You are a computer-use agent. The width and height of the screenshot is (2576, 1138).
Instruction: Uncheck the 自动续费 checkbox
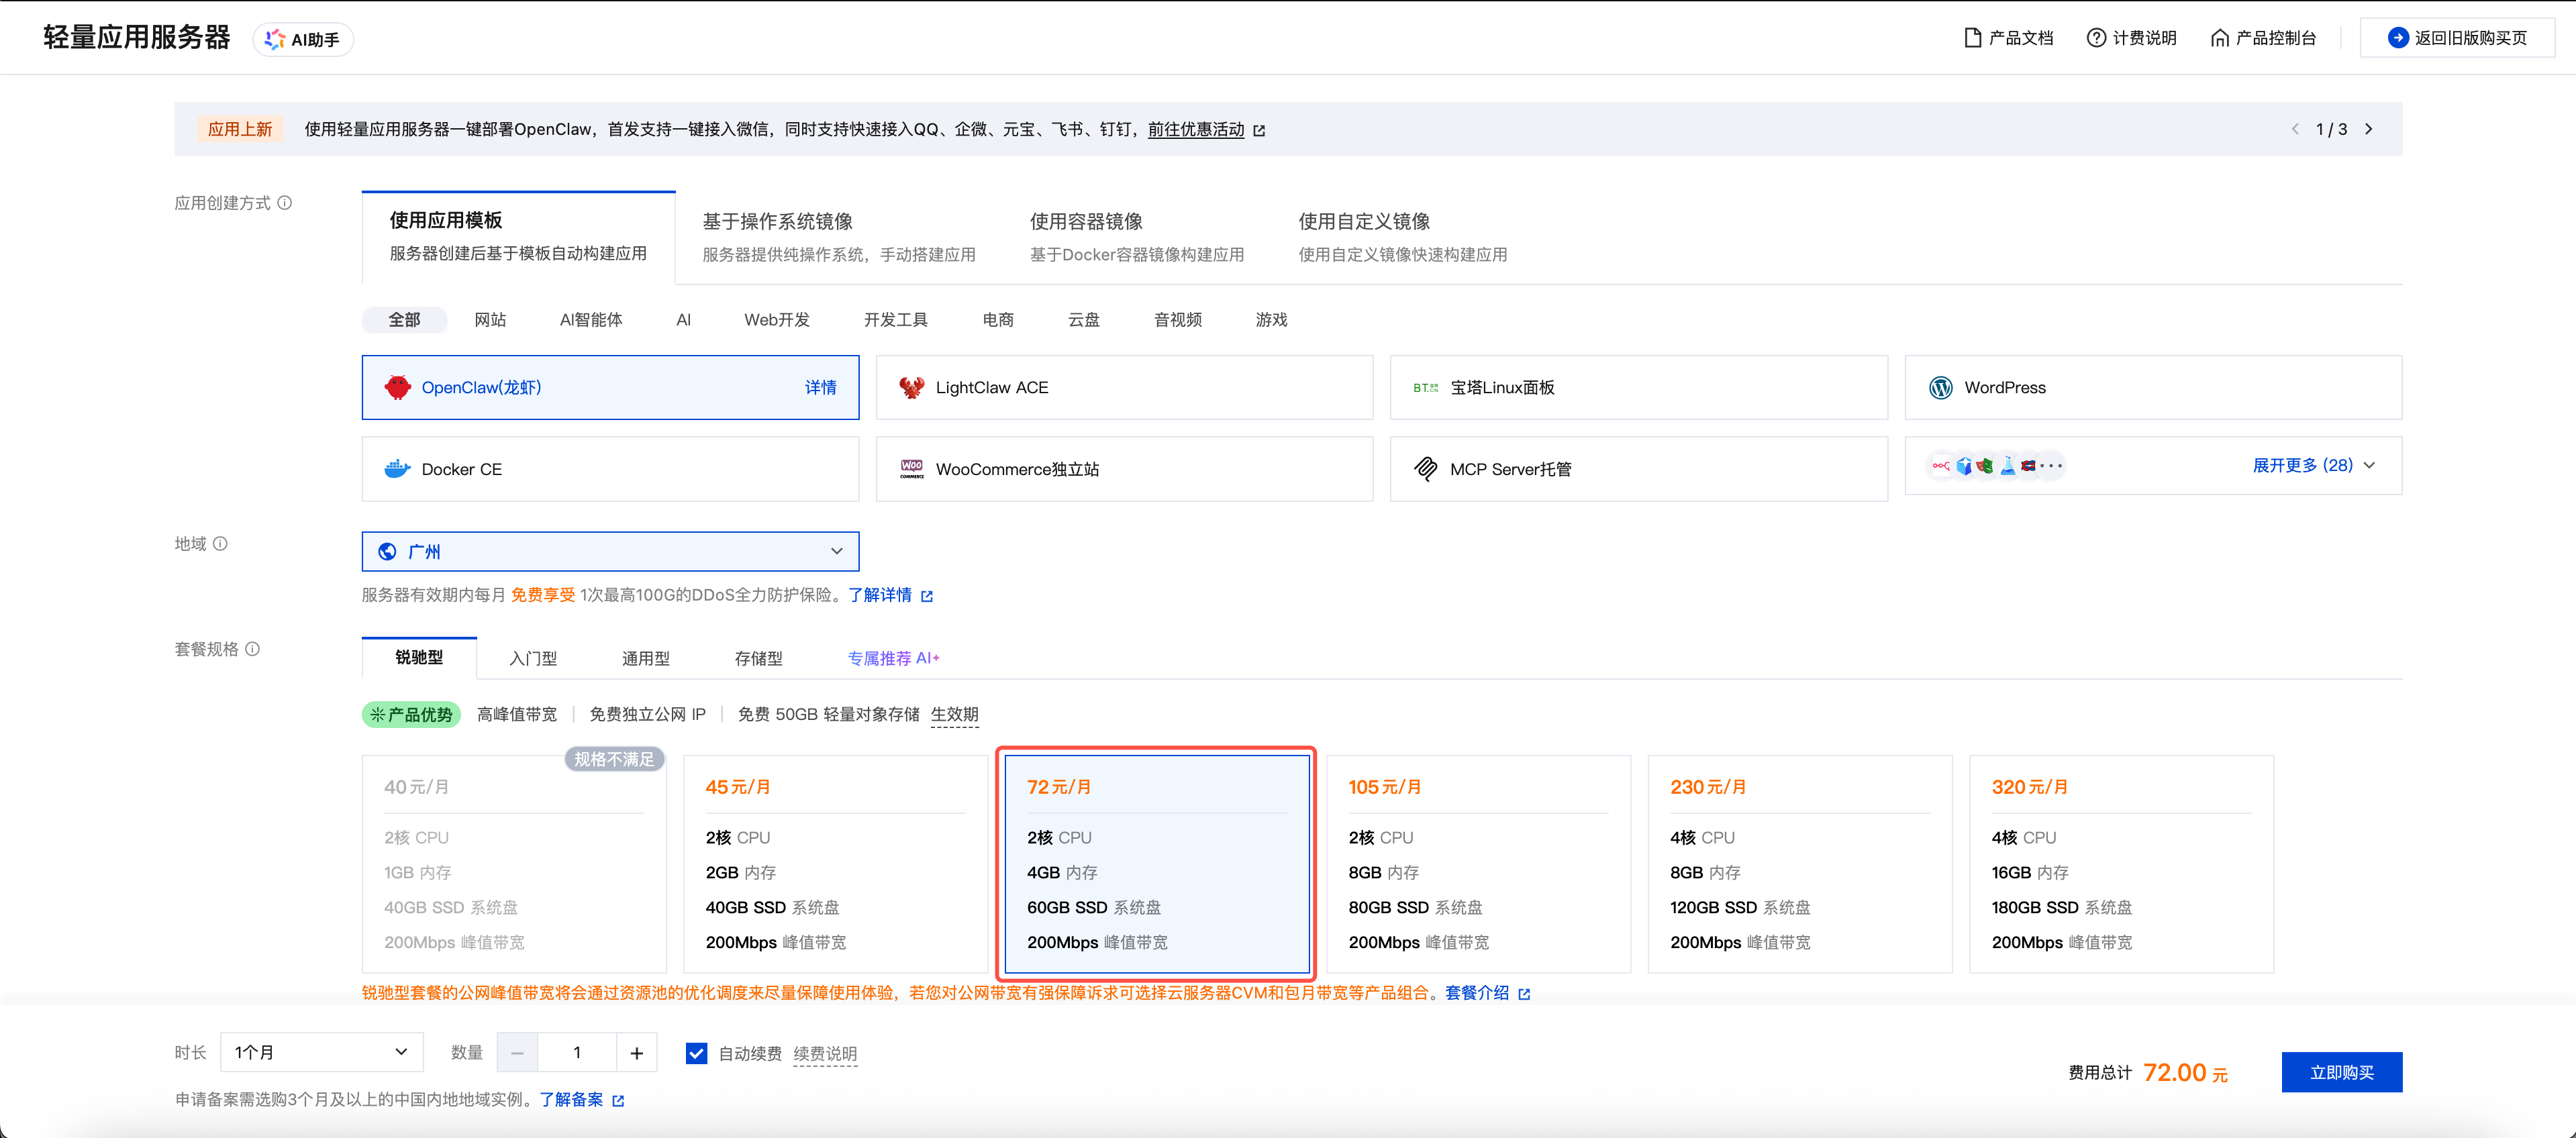click(696, 1053)
